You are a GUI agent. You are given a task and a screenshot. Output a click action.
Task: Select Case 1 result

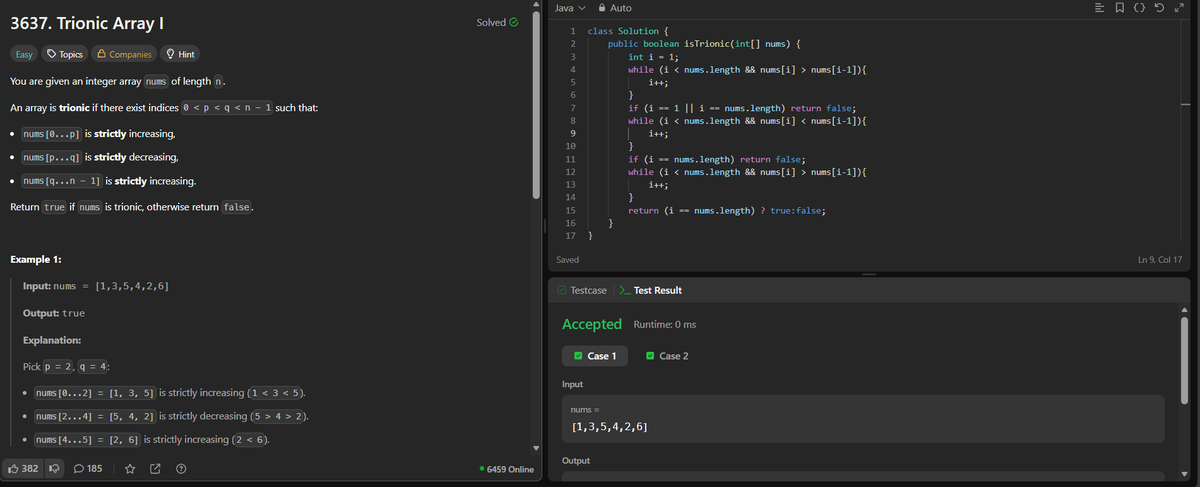(x=595, y=356)
